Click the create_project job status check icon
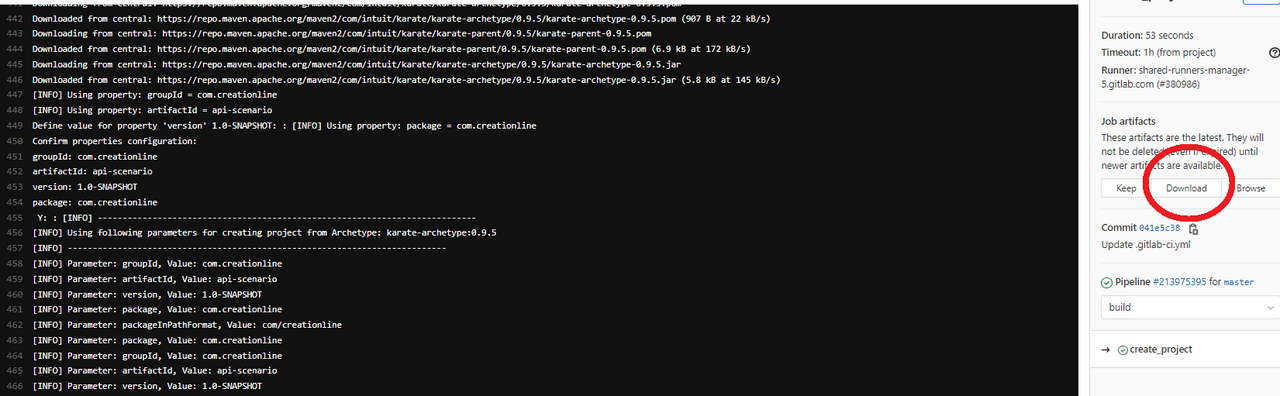1280x396 pixels. [x=1123, y=349]
